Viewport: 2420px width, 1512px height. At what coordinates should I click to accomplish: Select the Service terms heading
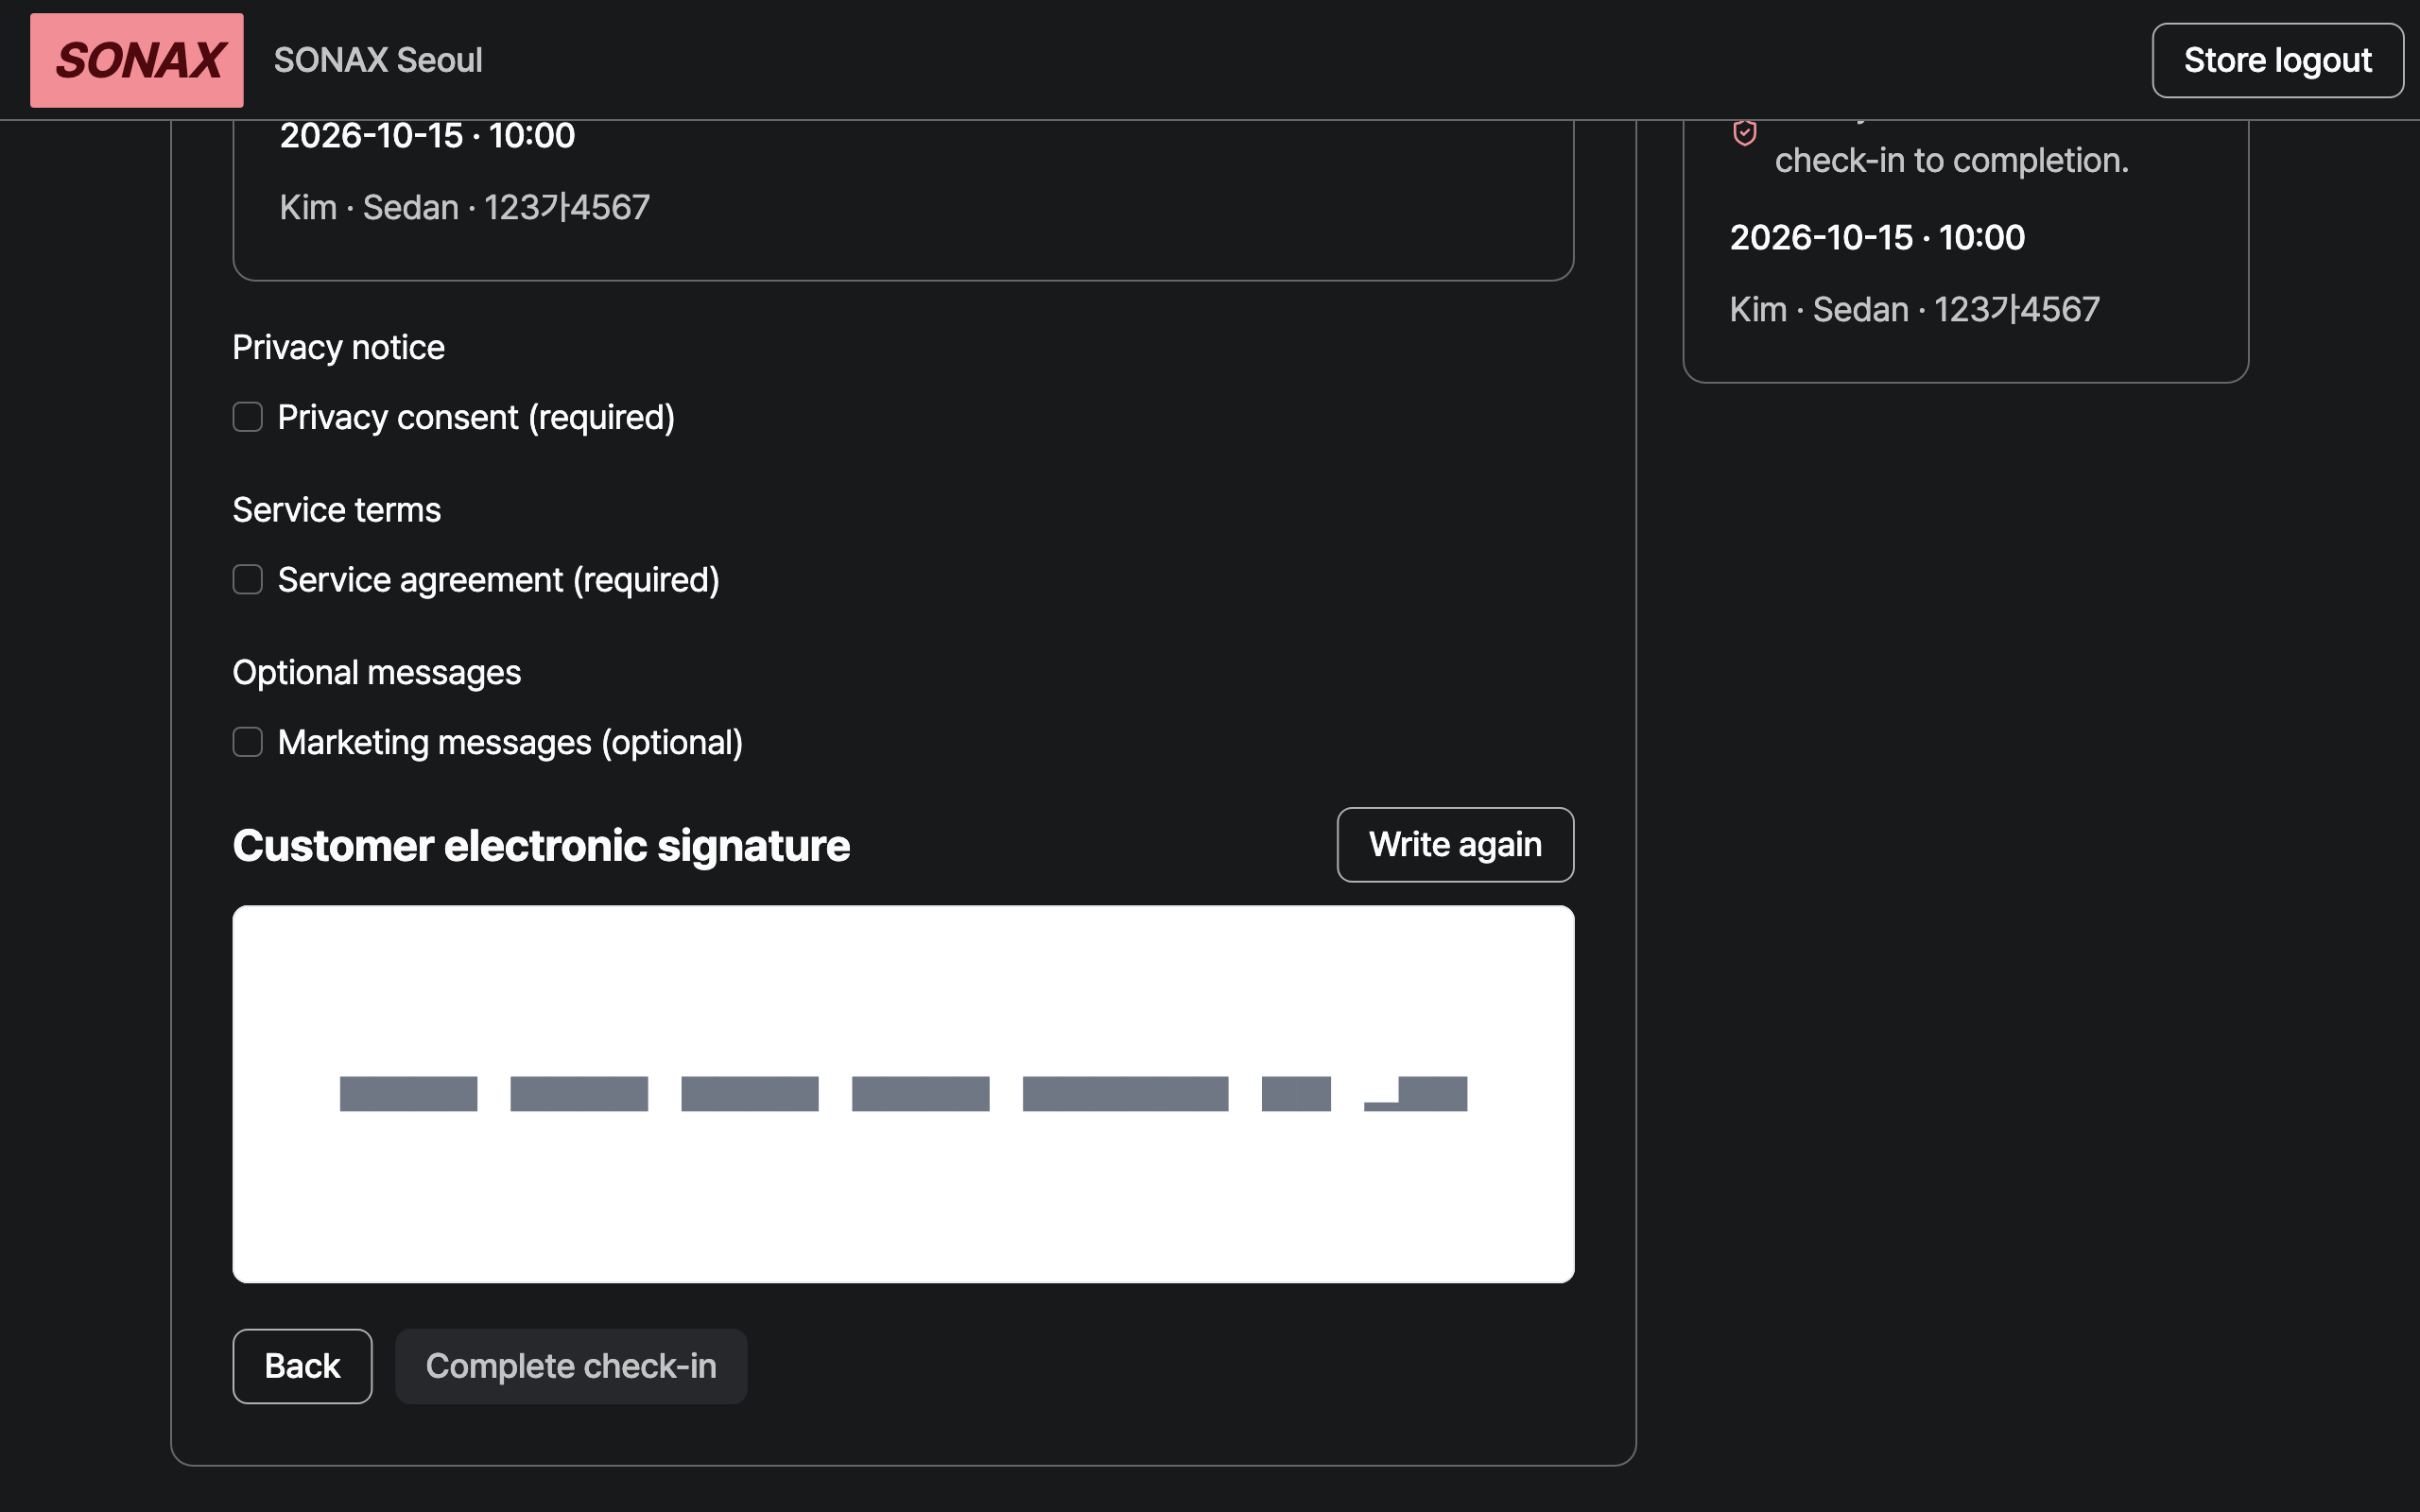click(336, 510)
